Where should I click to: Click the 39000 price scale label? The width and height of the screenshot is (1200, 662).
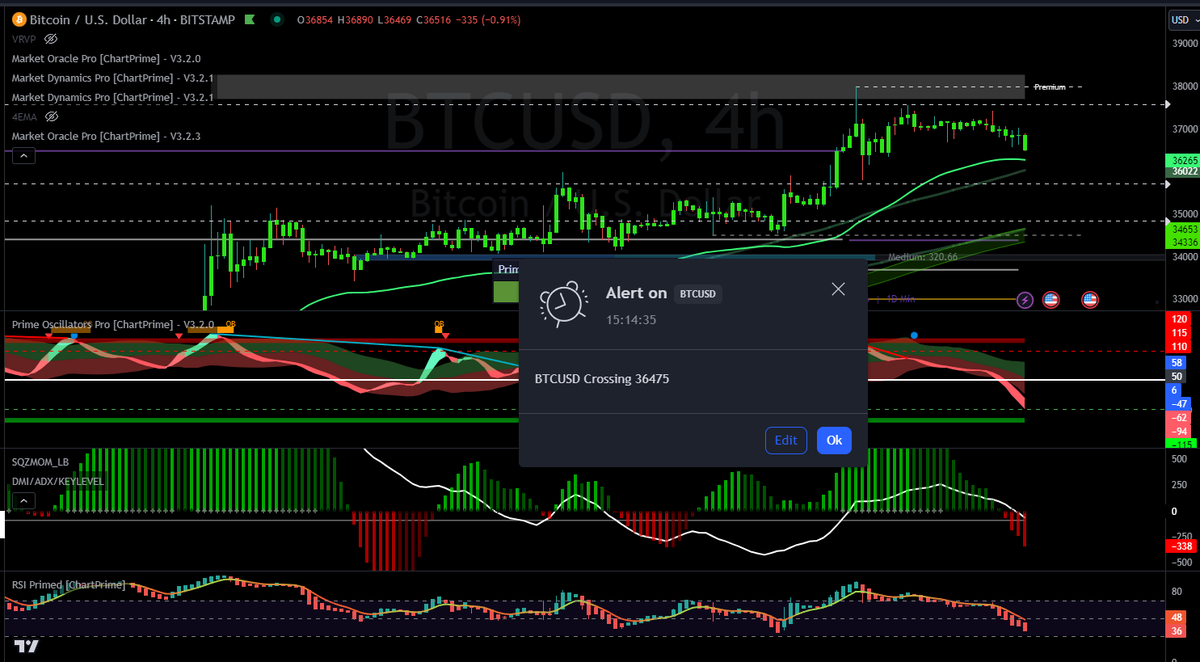pos(1183,44)
